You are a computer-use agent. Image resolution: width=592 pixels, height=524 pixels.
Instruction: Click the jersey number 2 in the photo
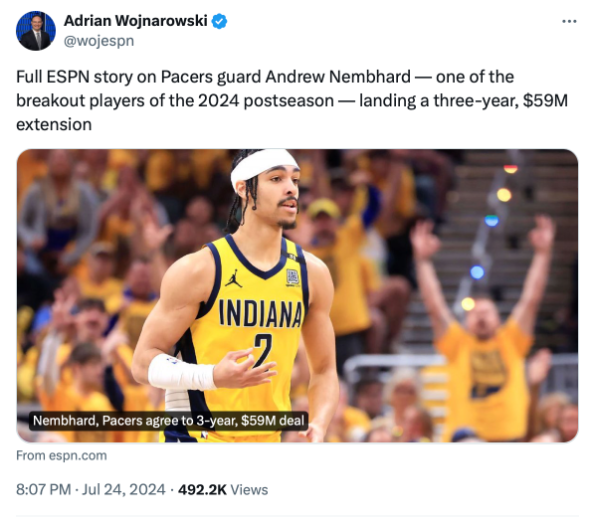263,350
